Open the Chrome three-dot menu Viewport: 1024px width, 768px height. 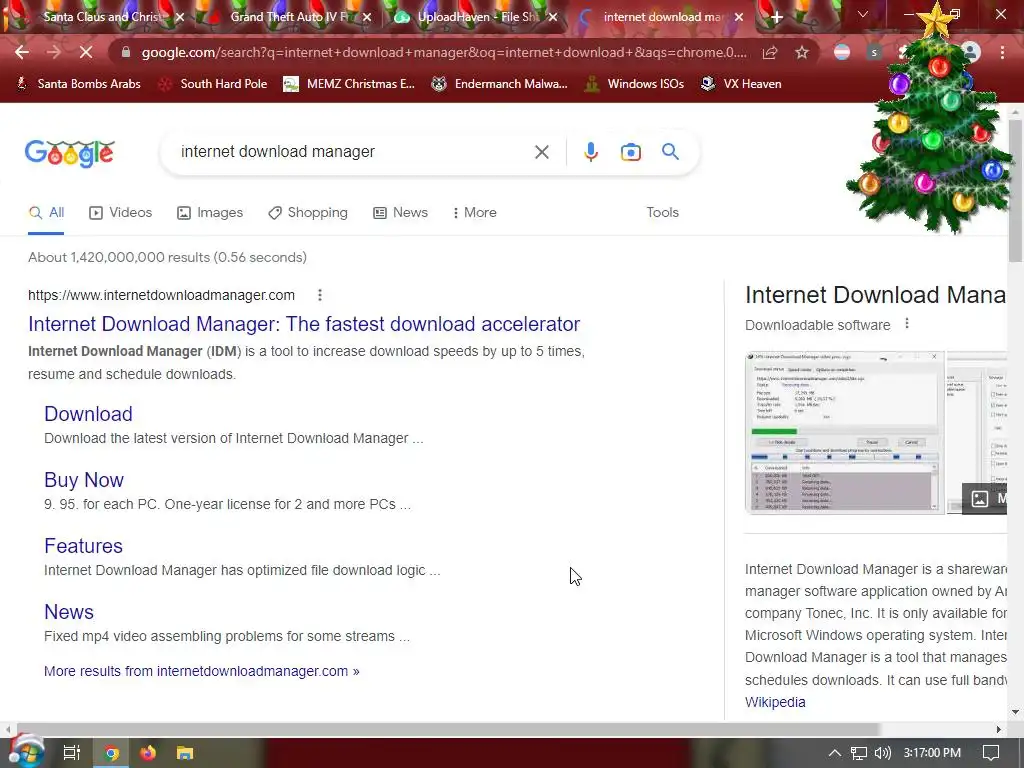pos(1002,52)
